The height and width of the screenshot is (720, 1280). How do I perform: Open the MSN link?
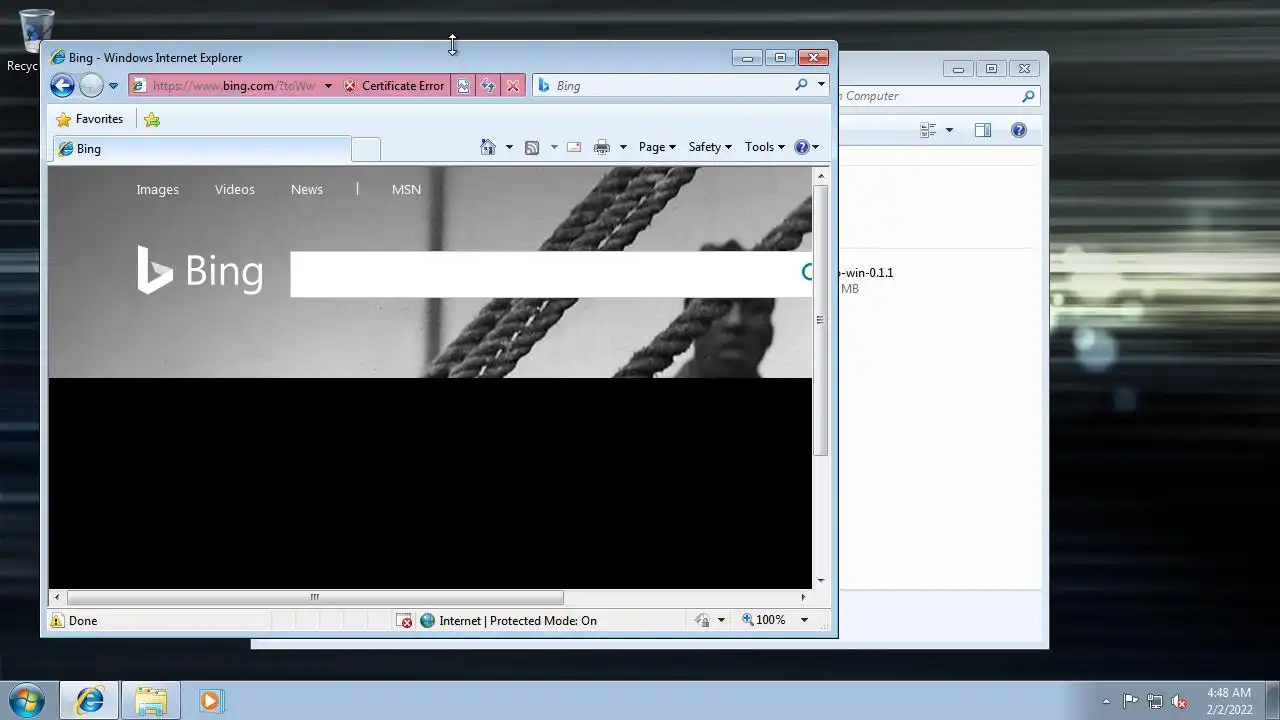coord(406,189)
